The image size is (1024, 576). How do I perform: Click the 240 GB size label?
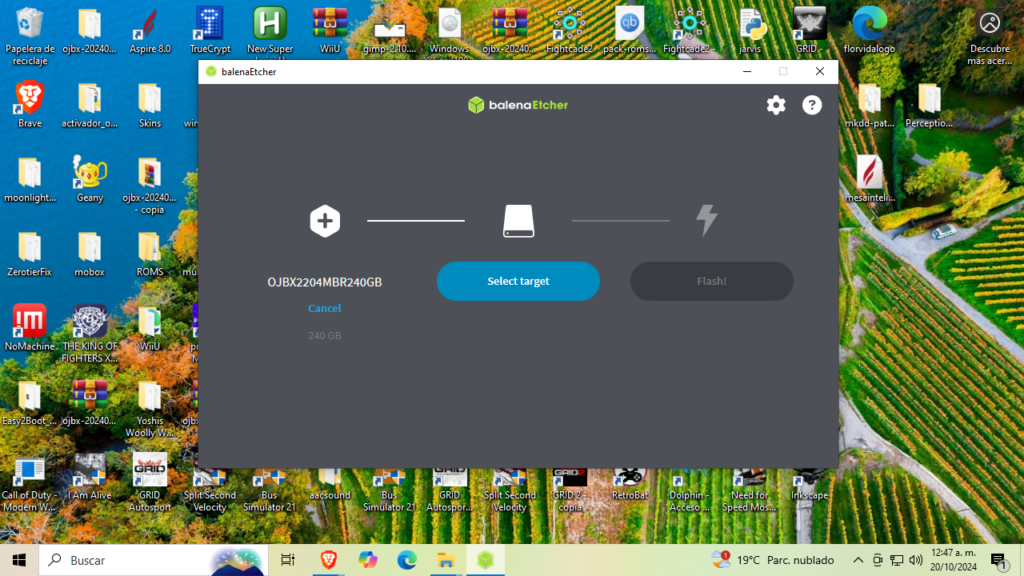pos(325,336)
